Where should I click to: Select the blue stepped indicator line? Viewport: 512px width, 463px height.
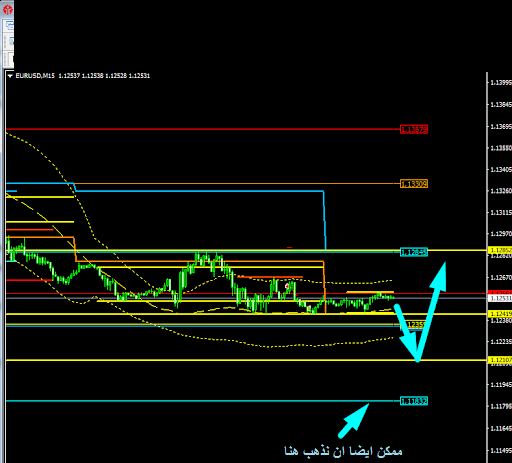(200, 191)
